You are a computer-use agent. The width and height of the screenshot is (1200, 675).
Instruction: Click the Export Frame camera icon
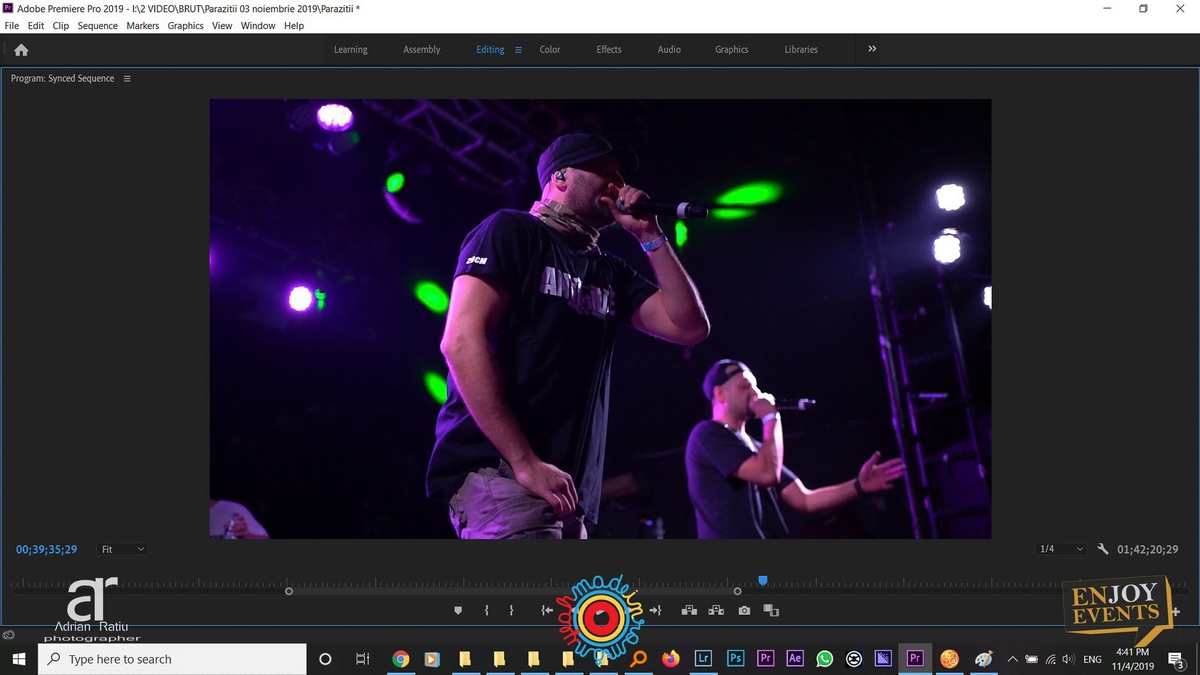744,610
